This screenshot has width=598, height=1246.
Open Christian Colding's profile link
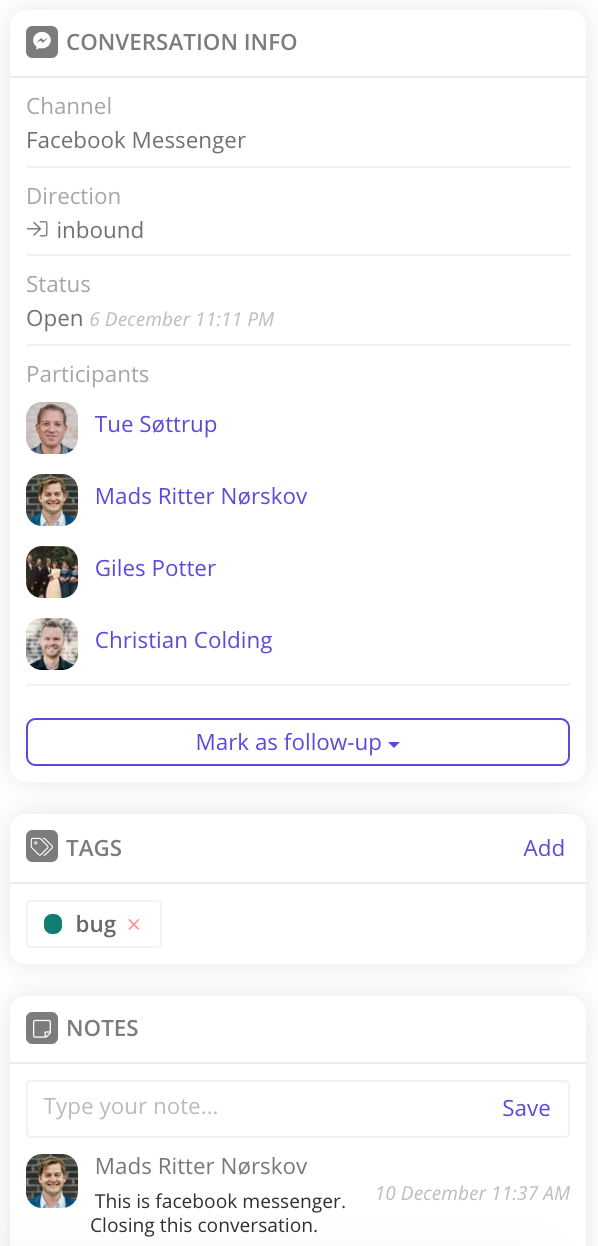(x=184, y=640)
